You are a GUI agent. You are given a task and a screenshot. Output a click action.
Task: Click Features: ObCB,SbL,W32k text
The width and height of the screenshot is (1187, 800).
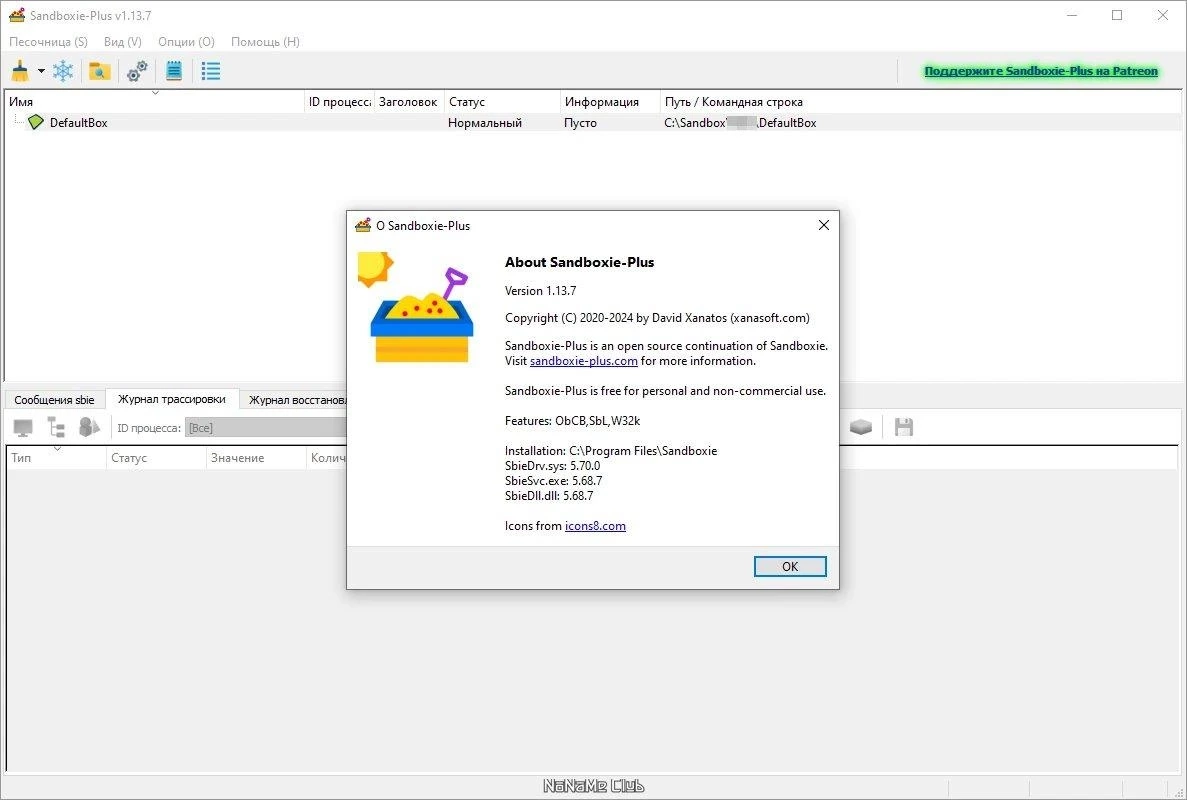[x=572, y=421]
